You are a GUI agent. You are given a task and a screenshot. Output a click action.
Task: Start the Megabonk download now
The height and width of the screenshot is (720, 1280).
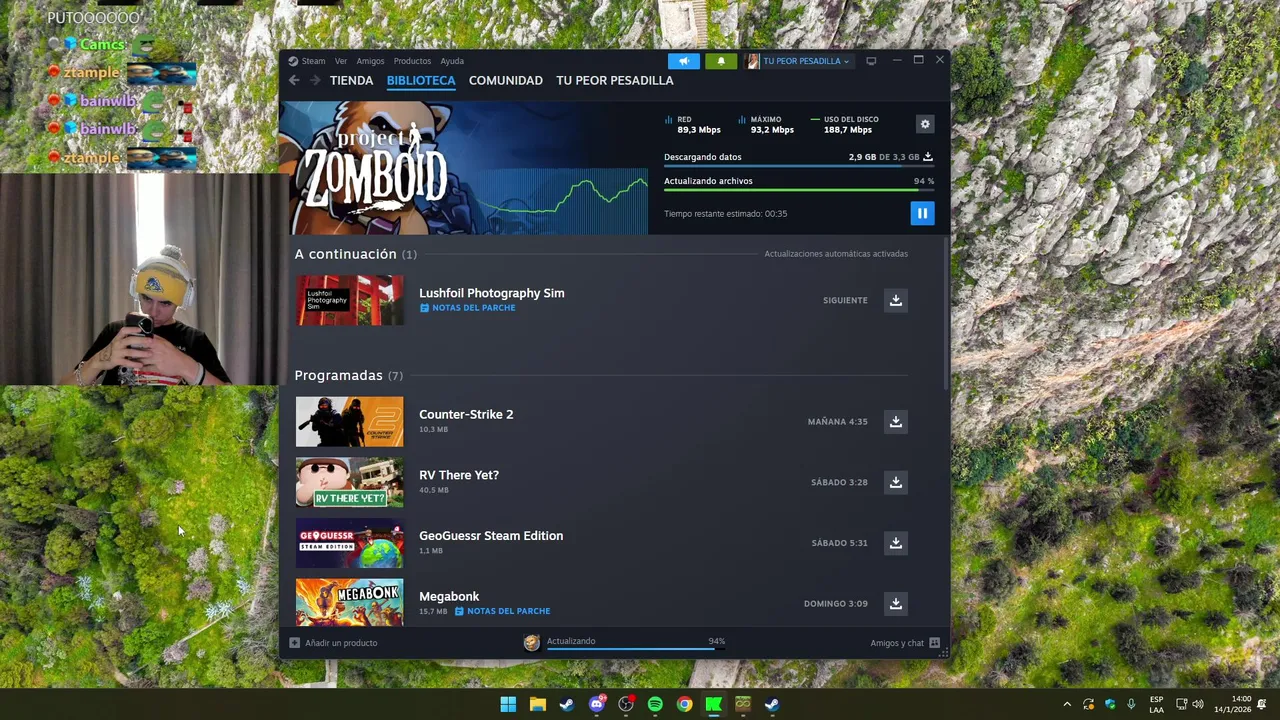896,603
